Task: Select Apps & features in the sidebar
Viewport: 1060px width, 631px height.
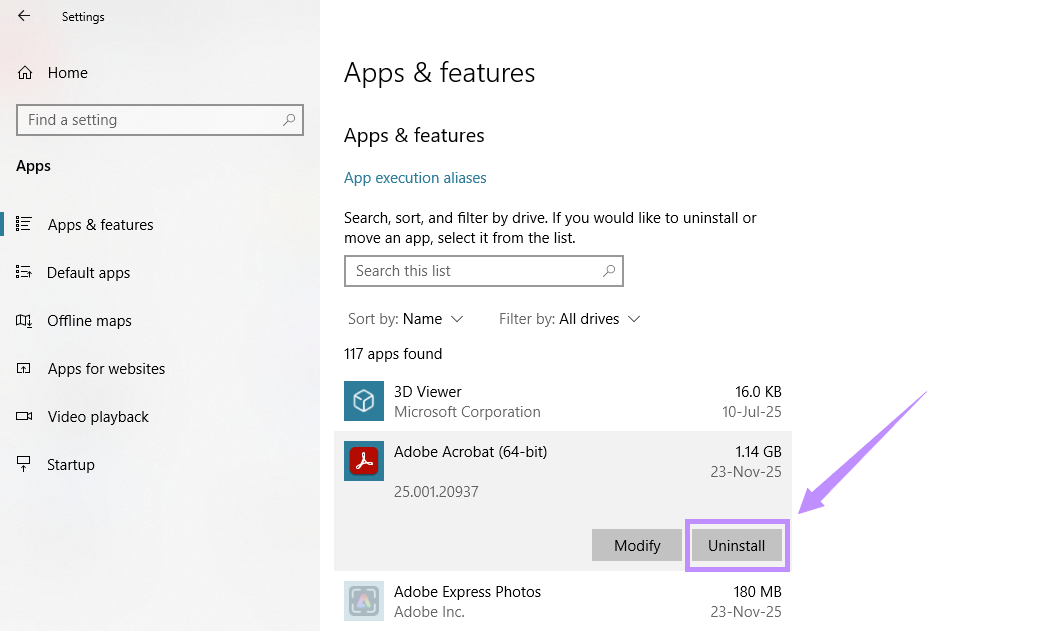Action: tap(100, 224)
